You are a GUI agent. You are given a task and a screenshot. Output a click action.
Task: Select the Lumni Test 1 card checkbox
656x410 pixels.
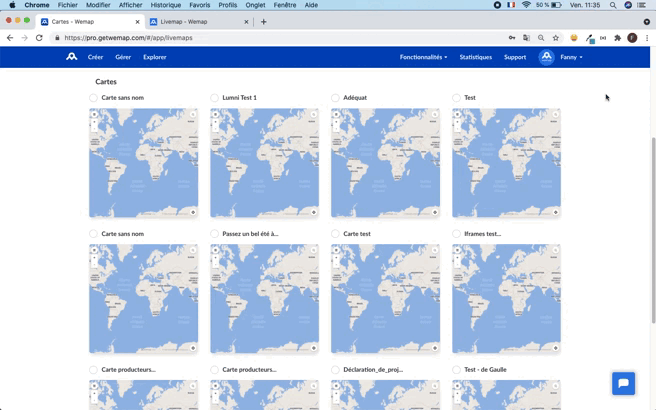pos(215,97)
